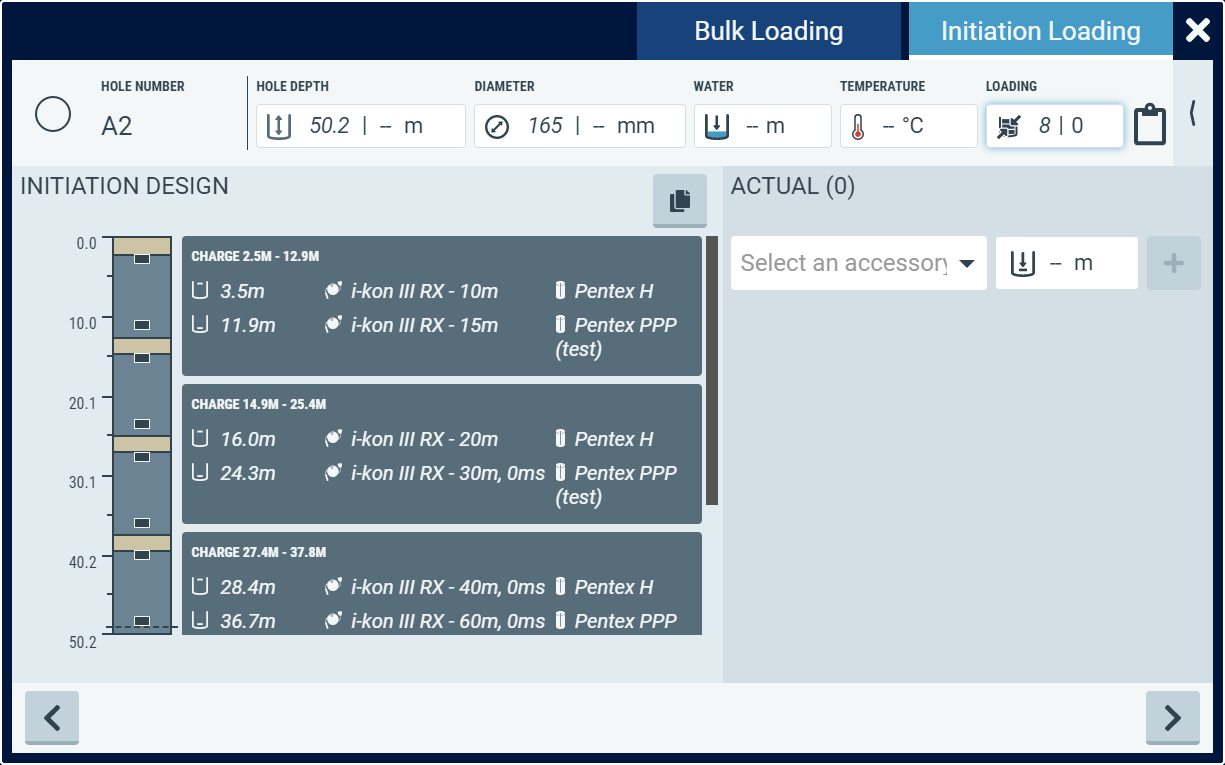1225x765 pixels.
Task: Click the bottom primer marker near 50.2 depth
Action: click(142, 621)
